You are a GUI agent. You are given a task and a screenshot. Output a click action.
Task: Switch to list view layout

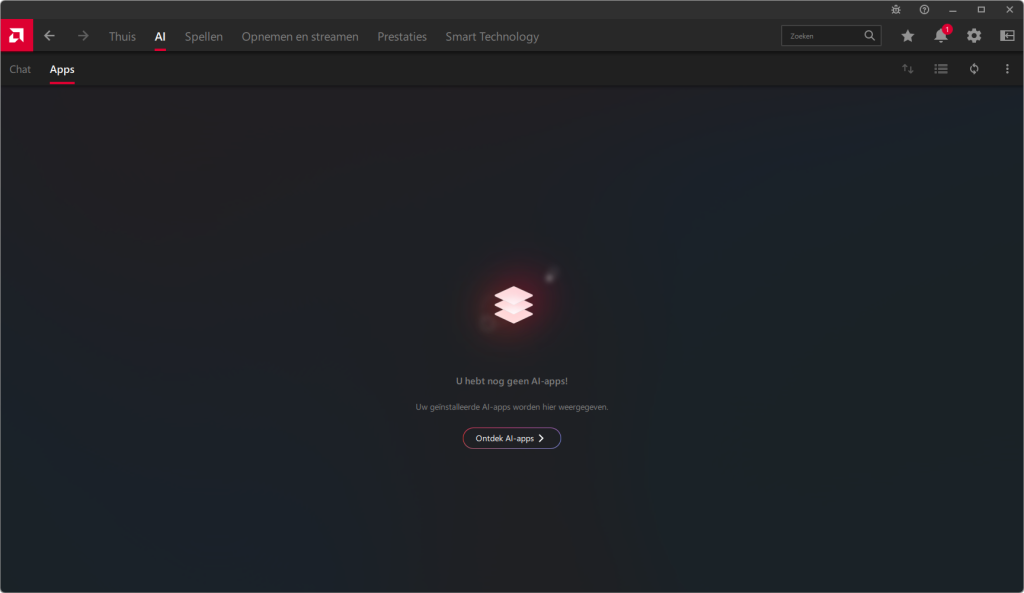pyautogui.click(x=941, y=69)
